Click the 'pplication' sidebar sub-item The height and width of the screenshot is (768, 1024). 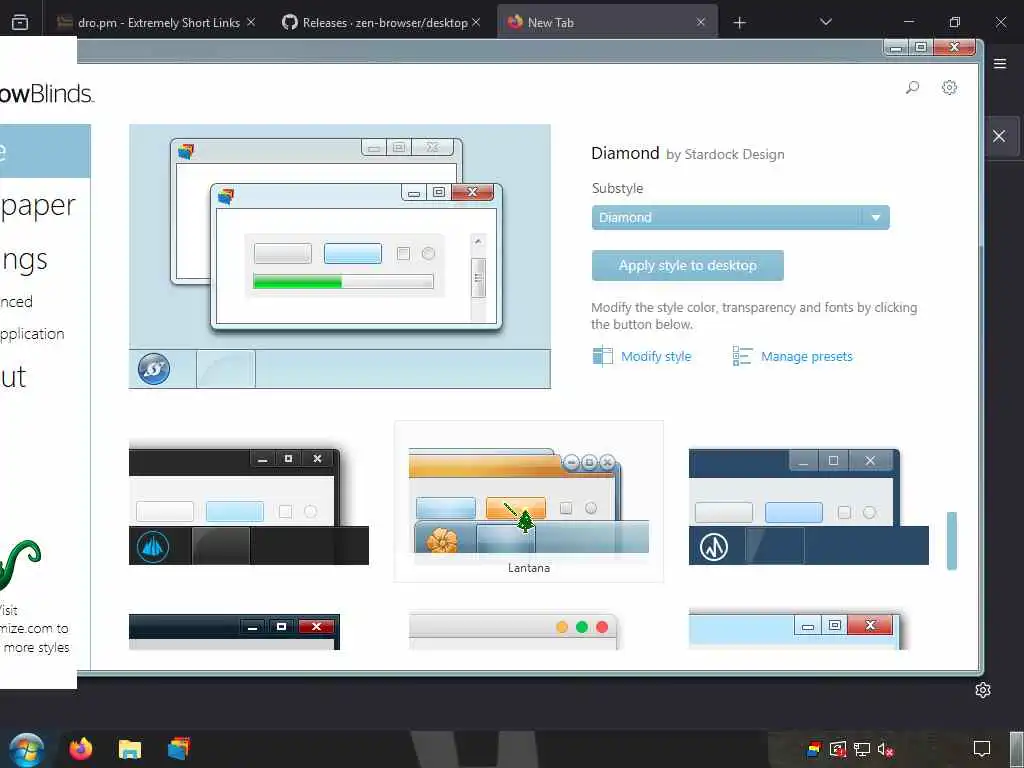click(x=33, y=334)
